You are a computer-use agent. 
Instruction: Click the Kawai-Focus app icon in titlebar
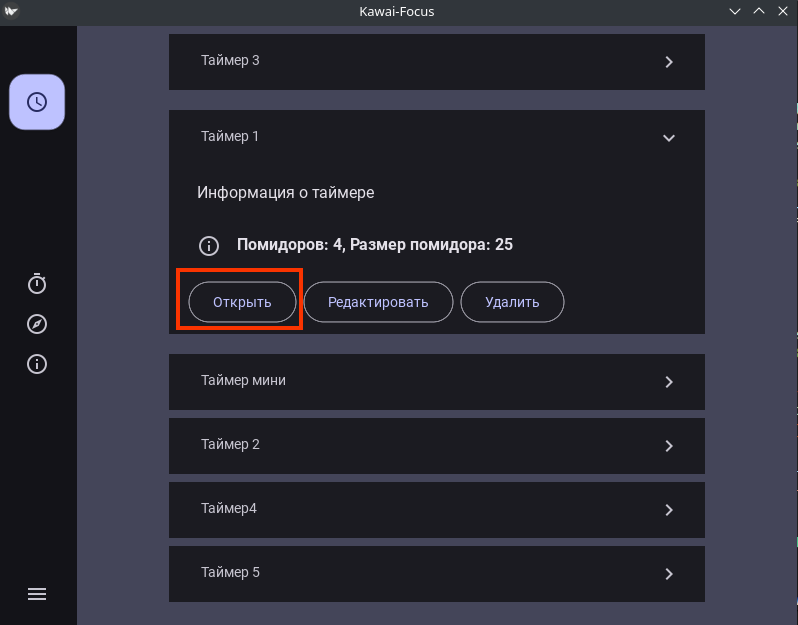(x=11, y=11)
